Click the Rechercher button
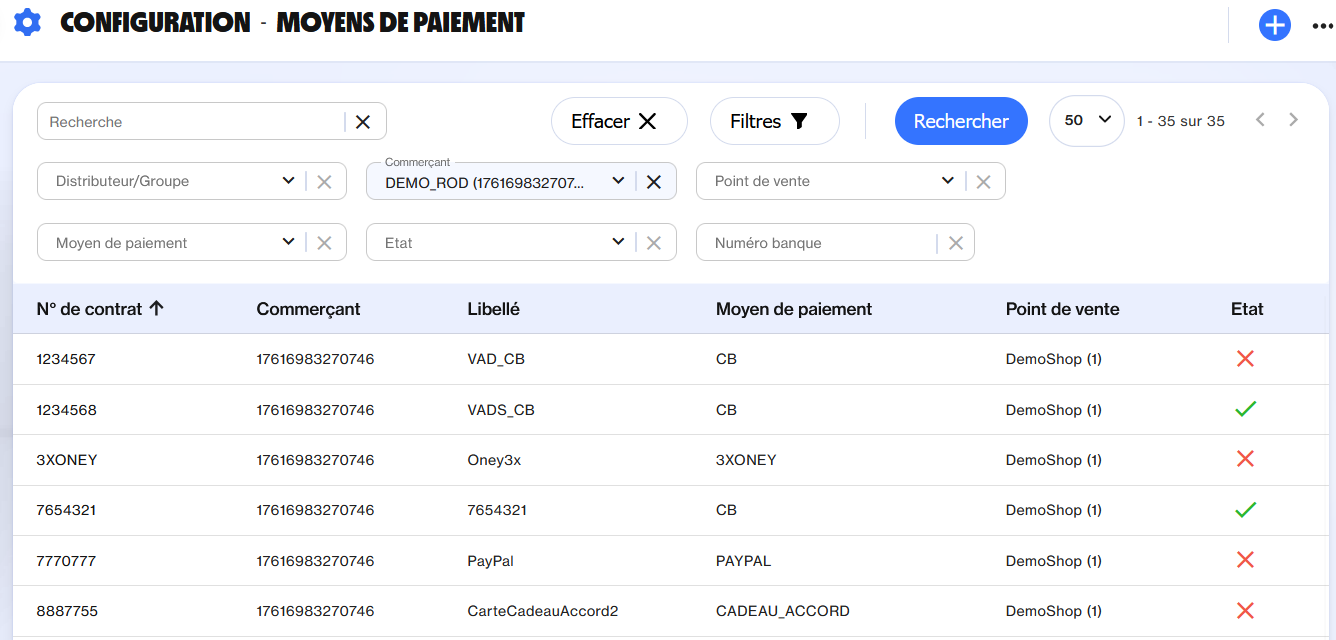 (960, 121)
